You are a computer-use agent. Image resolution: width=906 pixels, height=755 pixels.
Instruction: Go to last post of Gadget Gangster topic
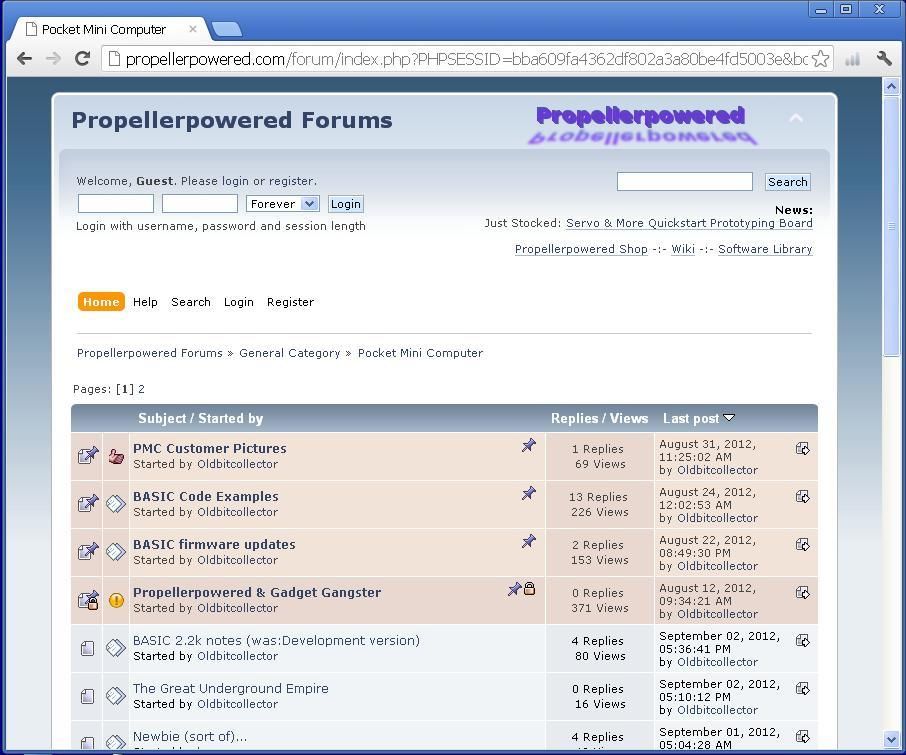803,593
